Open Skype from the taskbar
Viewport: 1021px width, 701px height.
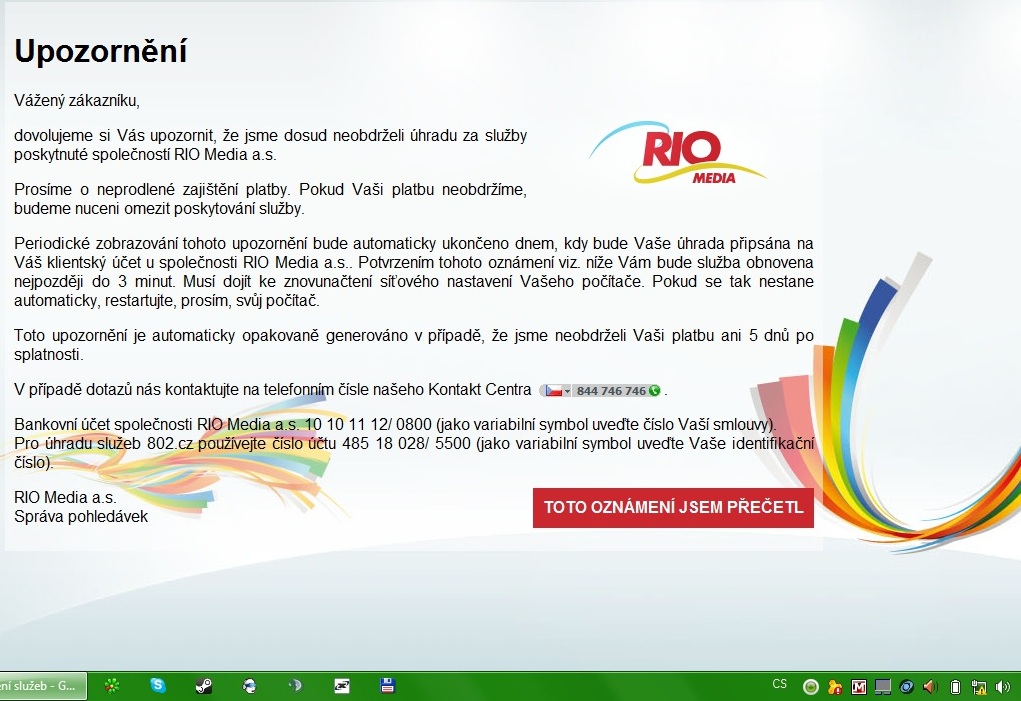coord(158,685)
